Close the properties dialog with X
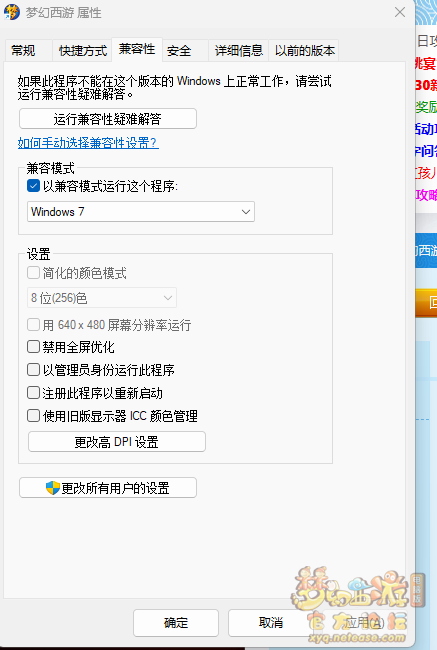437x650 pixels. coord(400,12)
